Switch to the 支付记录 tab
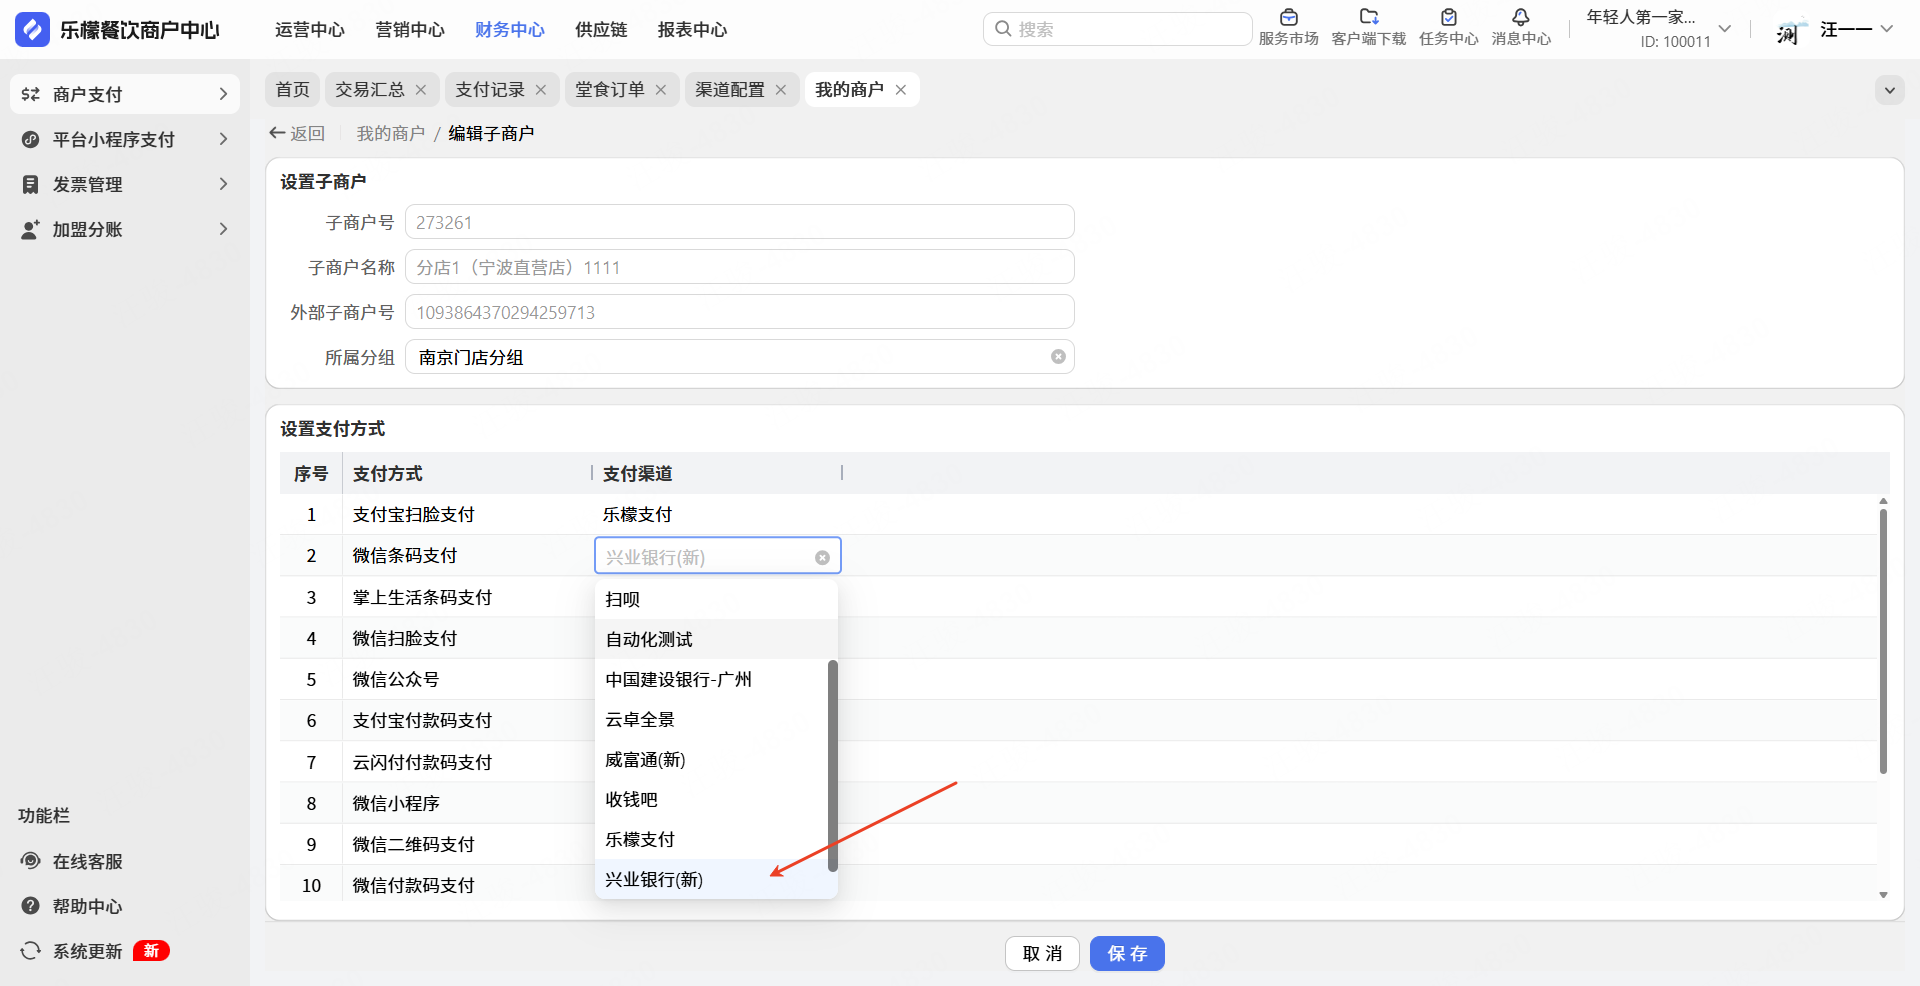Image resolution: width=1920 pixels, height=986 pixels. tap(490, 90)
